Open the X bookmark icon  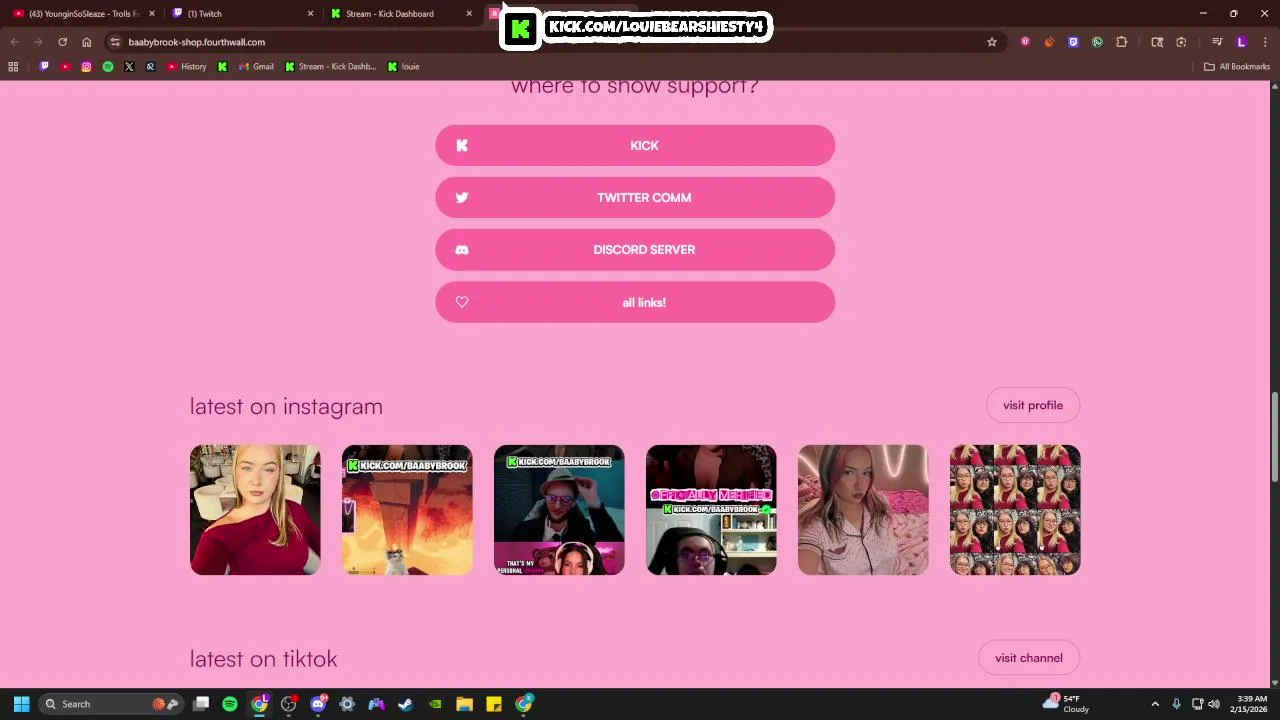tap(129, 67)
